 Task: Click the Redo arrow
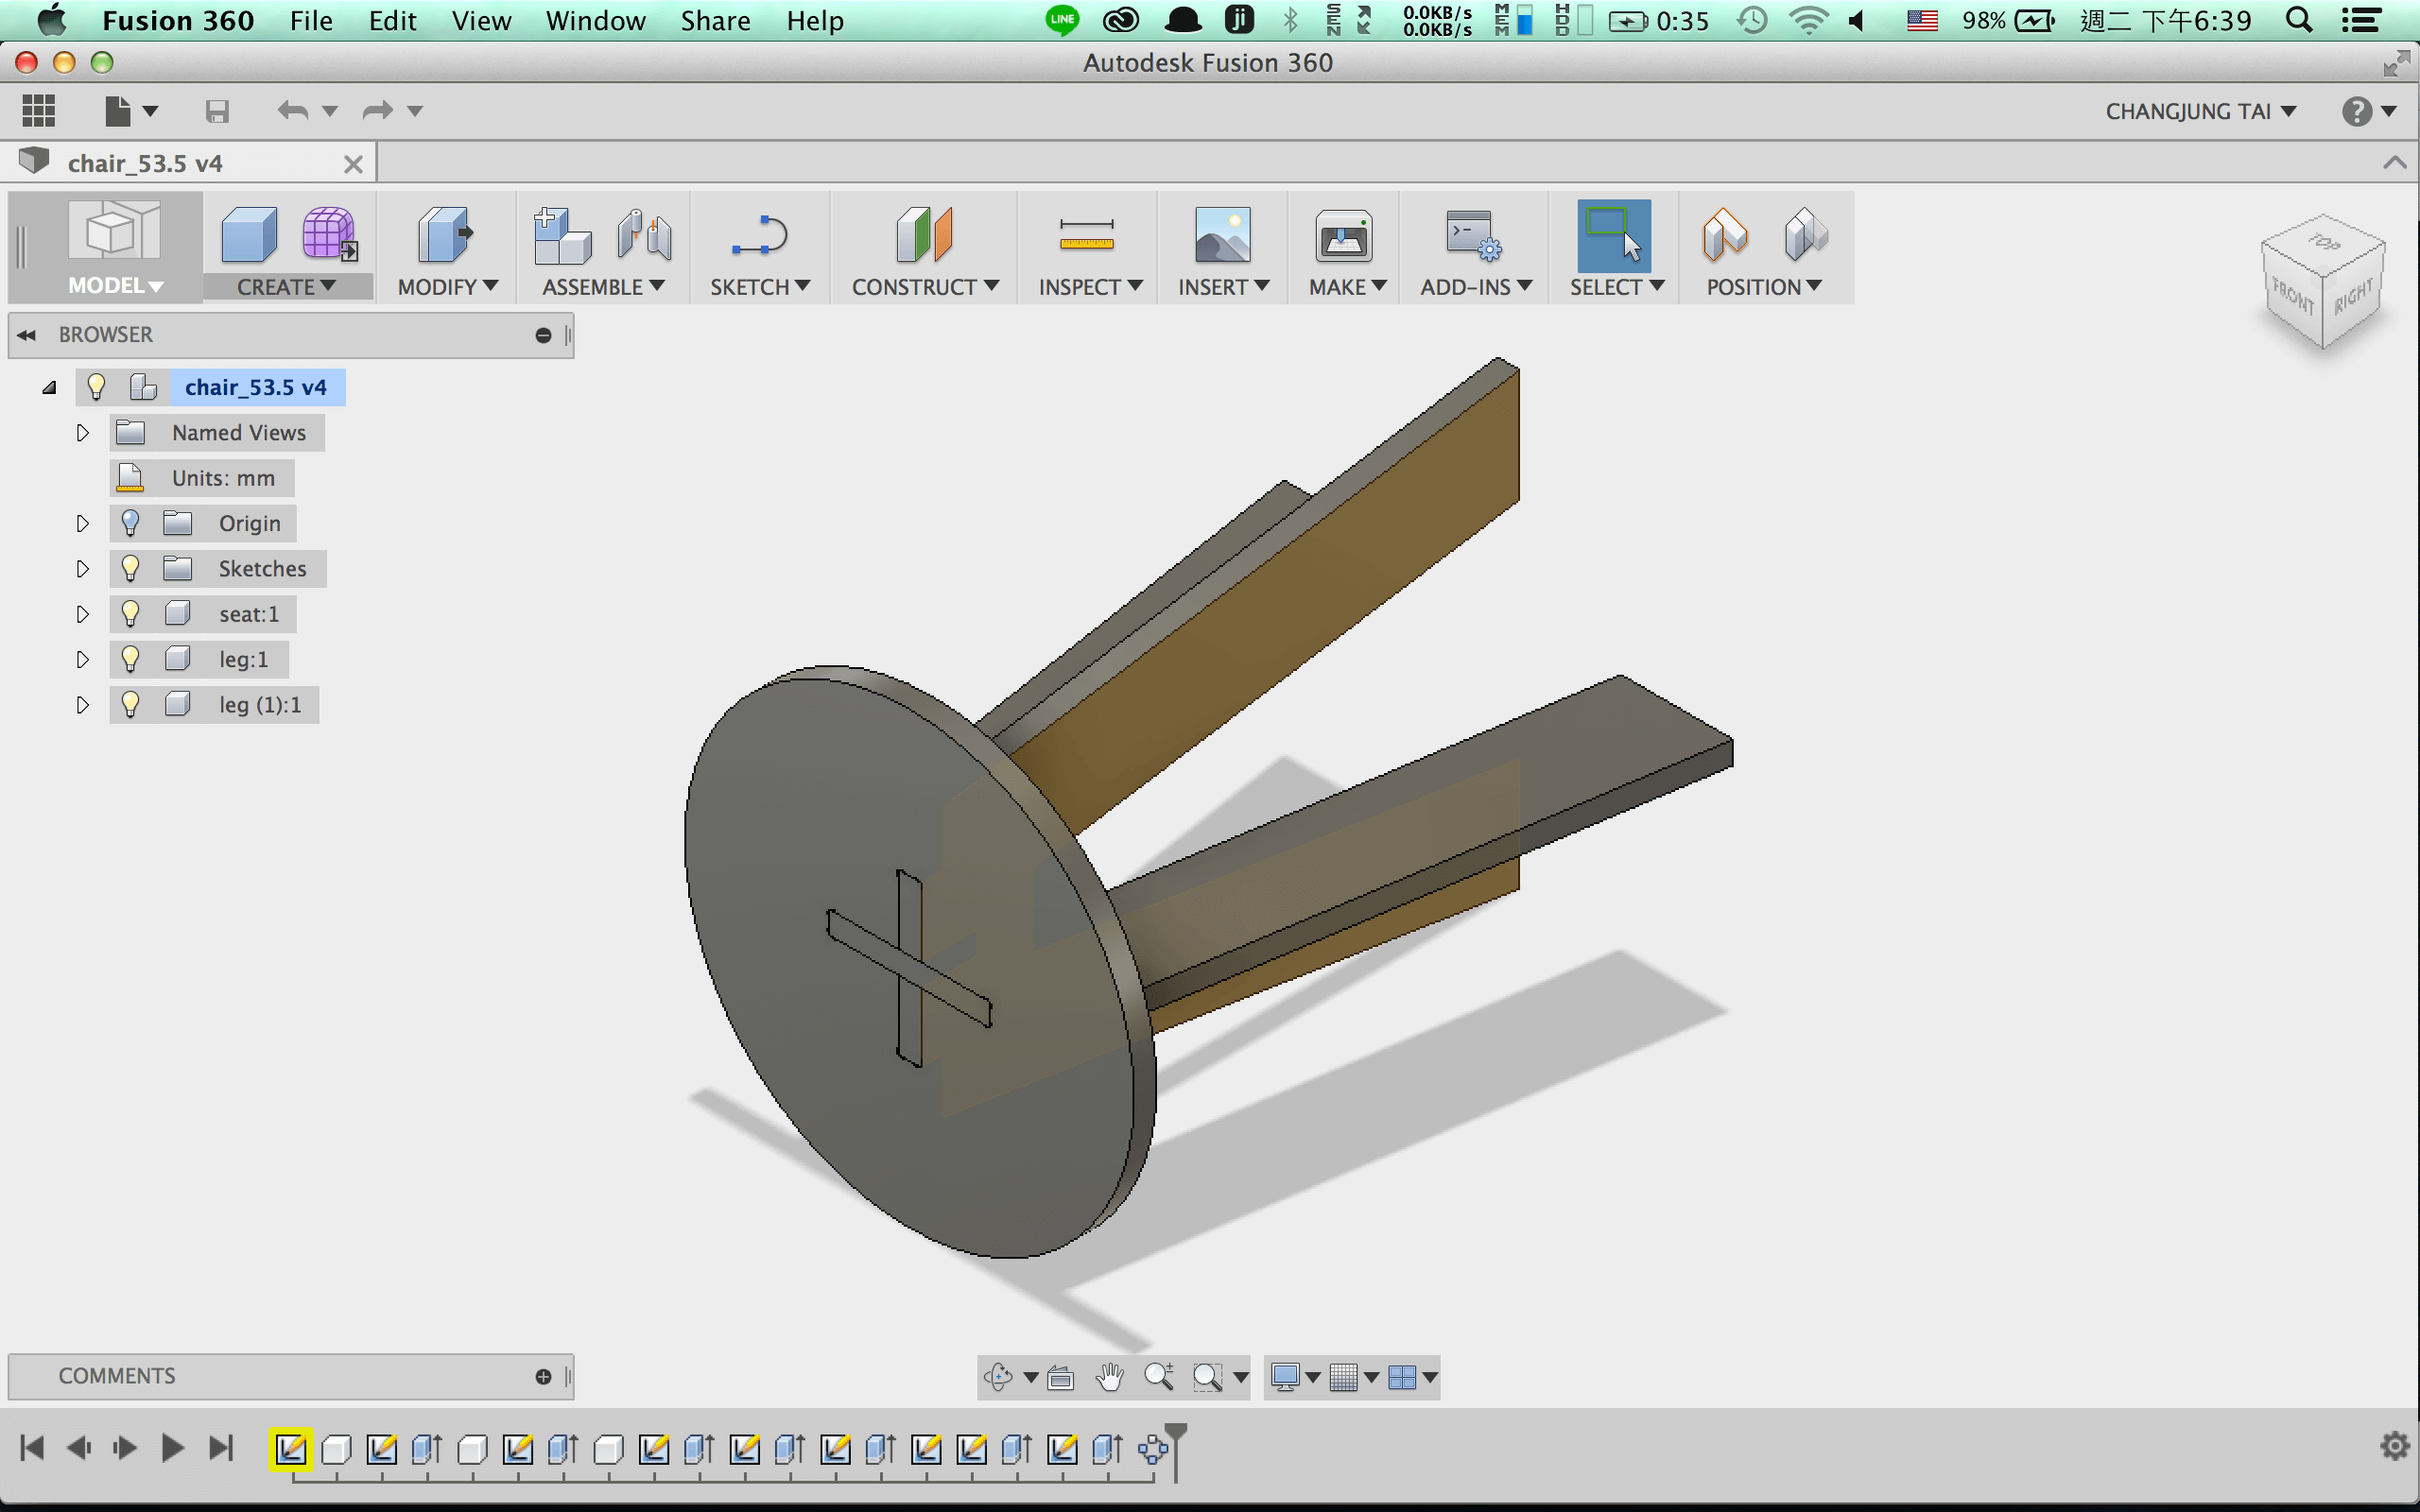coord(377,110)
